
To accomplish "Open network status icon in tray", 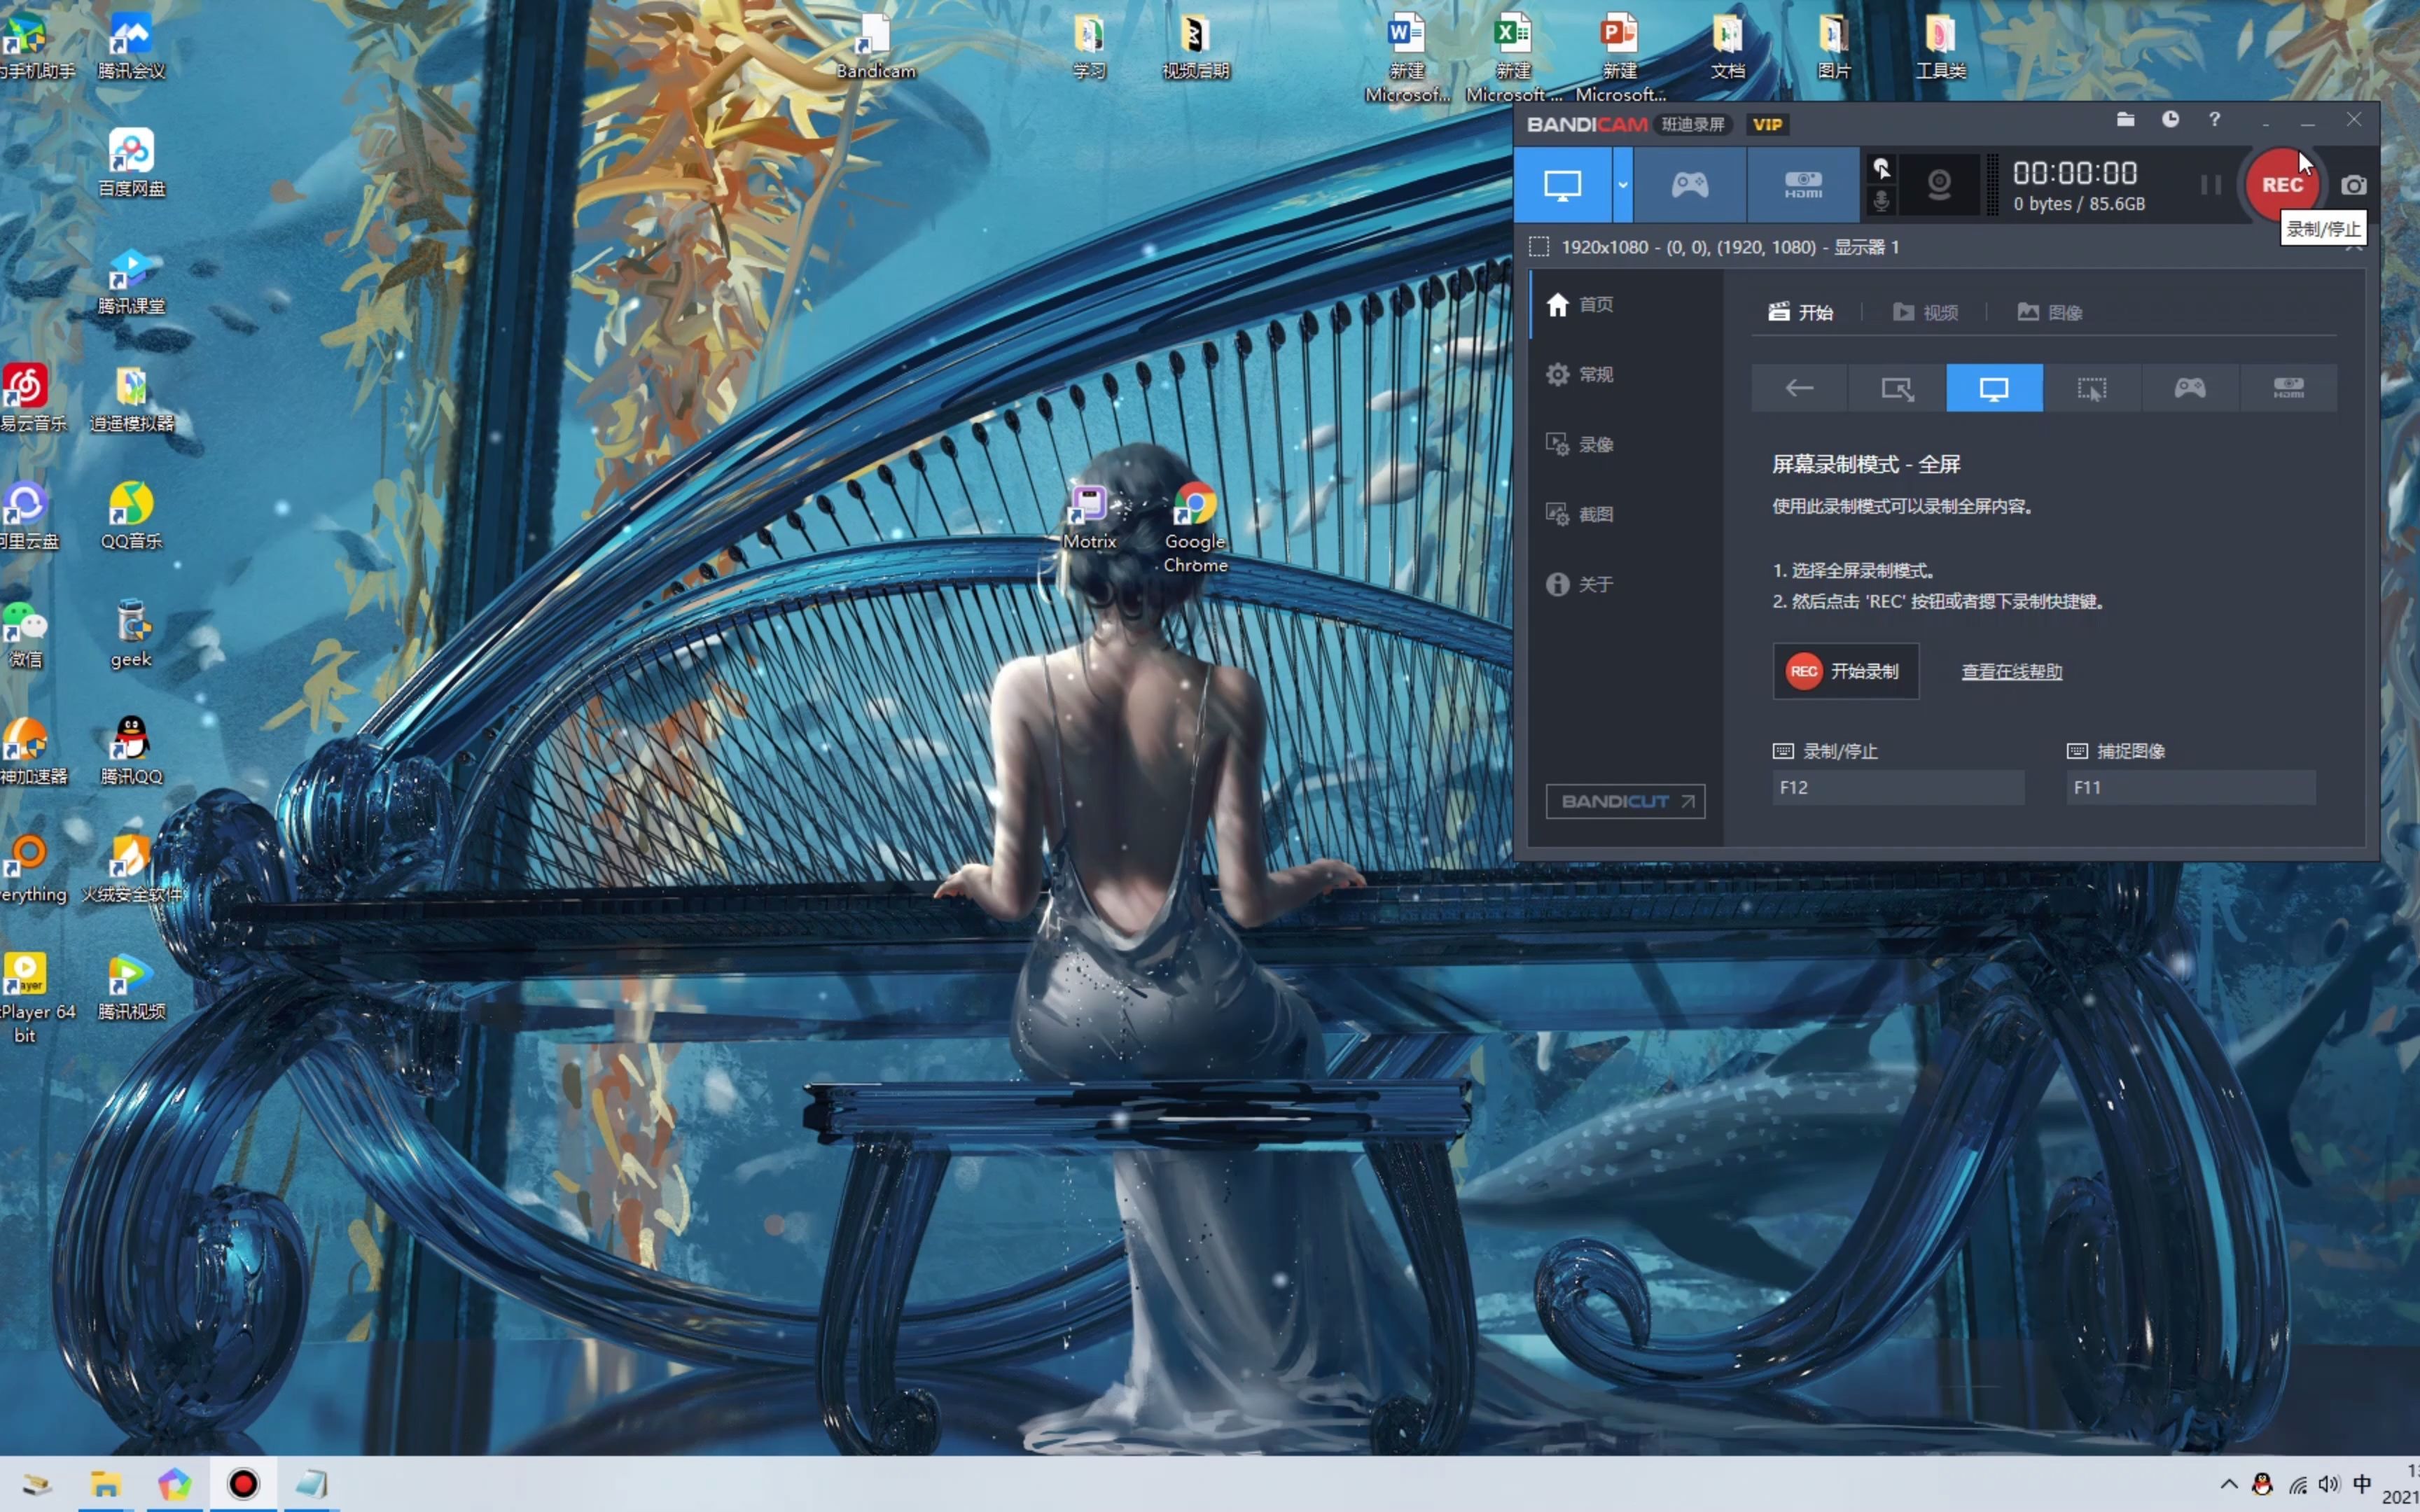I will [x=2297, y=1485].
